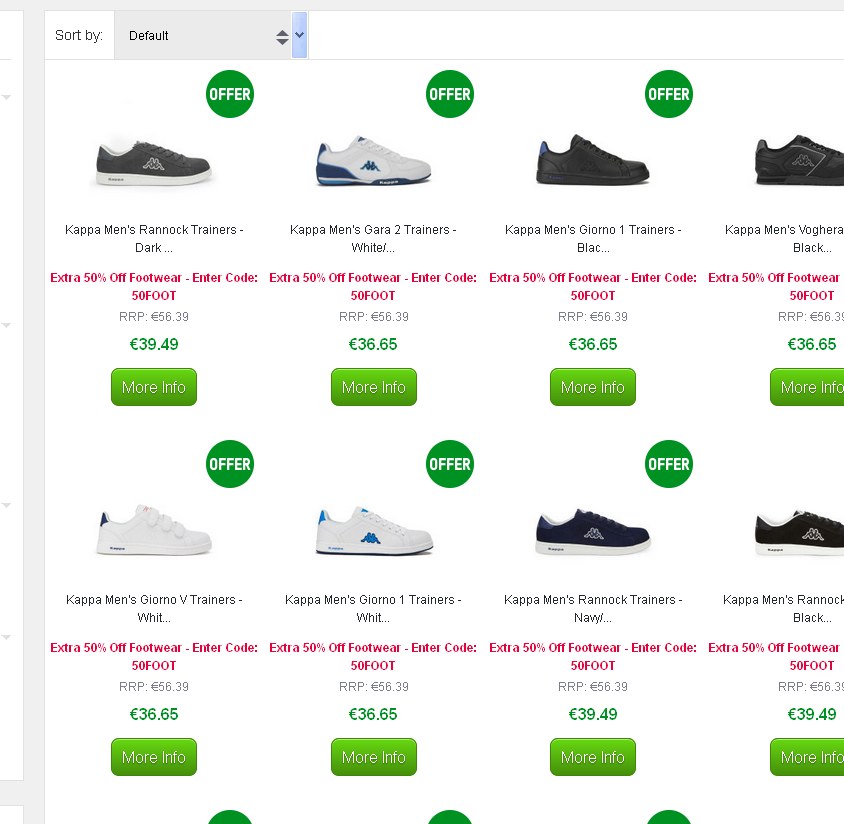844x824 pixels.
Task: Open the Sort by Default dropdown
Action: [x=200, y=36]
